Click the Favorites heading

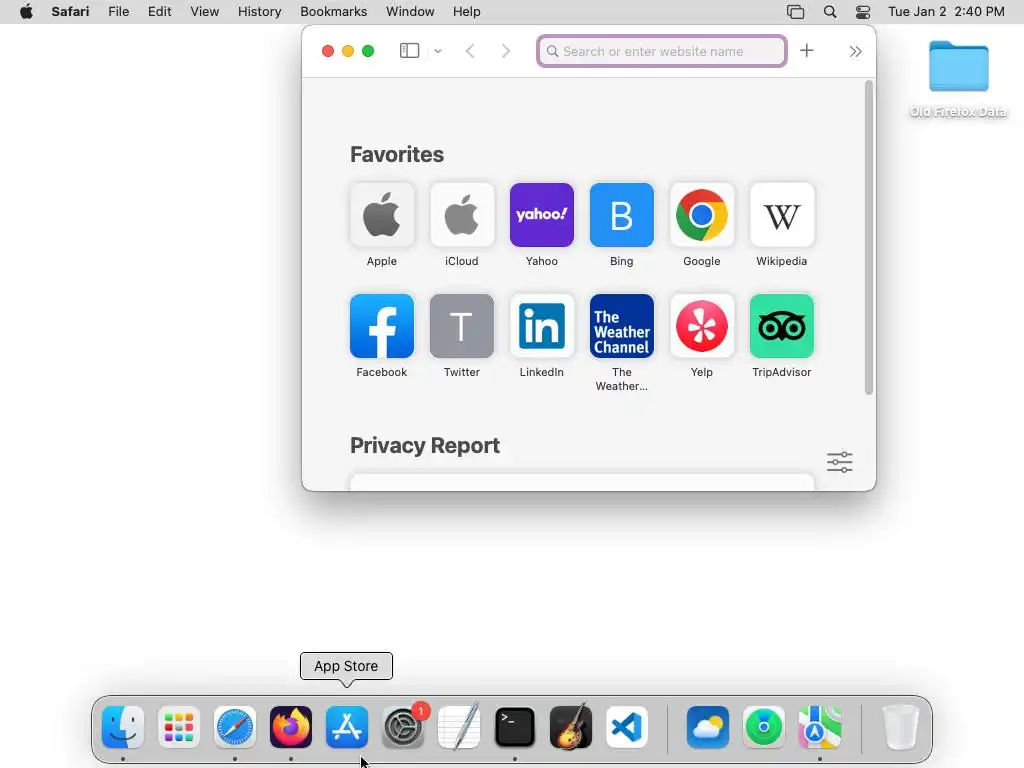pos(397,154)
